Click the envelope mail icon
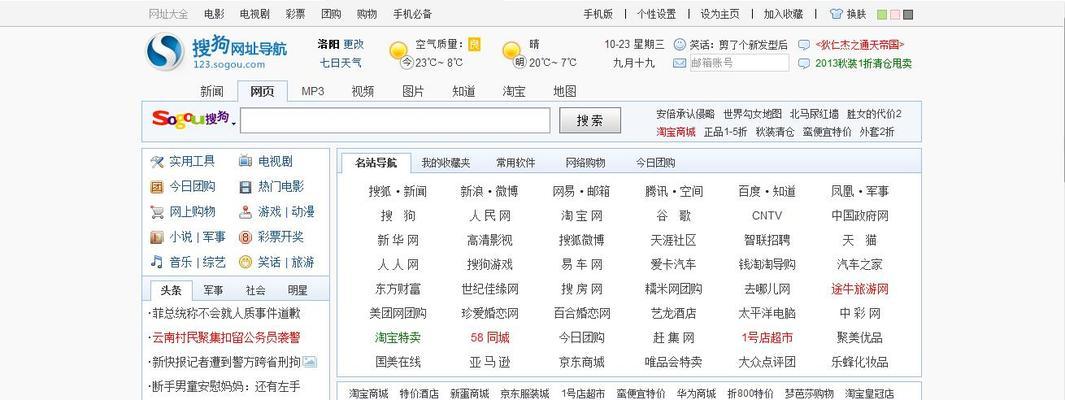Image resolution: width=1065 pixels, height=400 pixels. [679, 63]
